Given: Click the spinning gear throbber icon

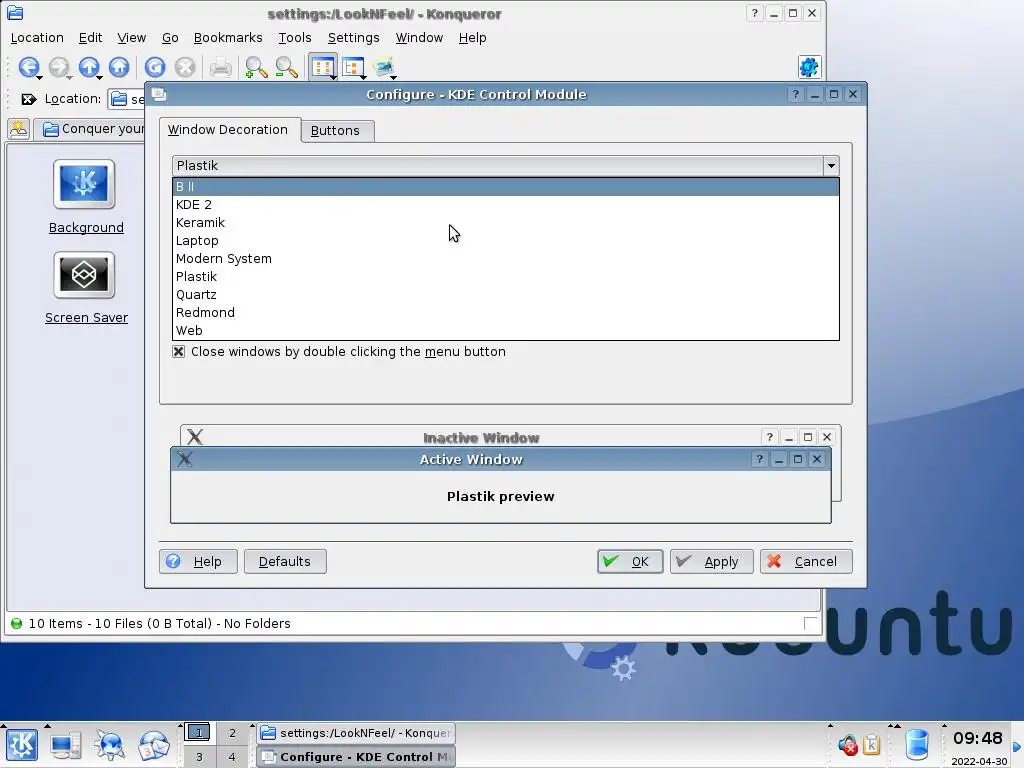Looking at the screenshot, I should (x=809, y=67).
